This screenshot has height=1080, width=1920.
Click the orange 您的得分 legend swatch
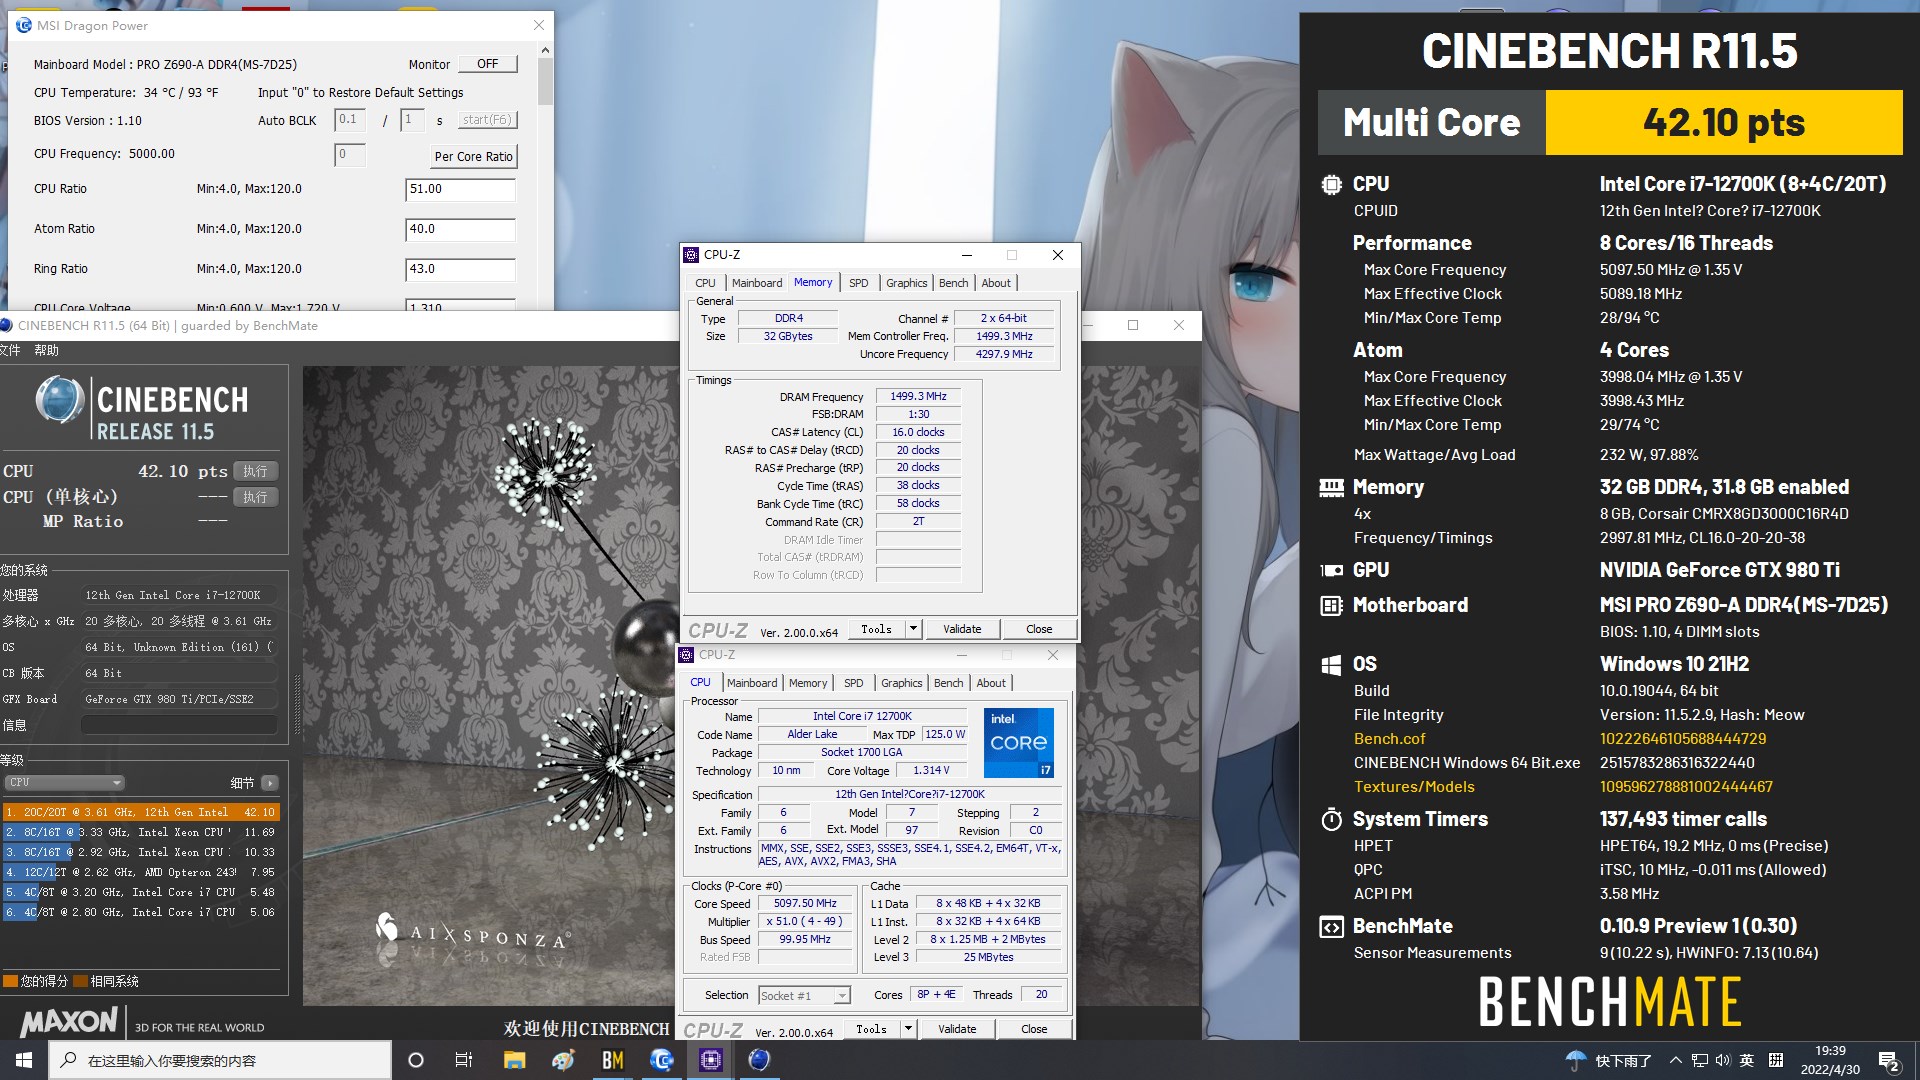coord(10,981)
